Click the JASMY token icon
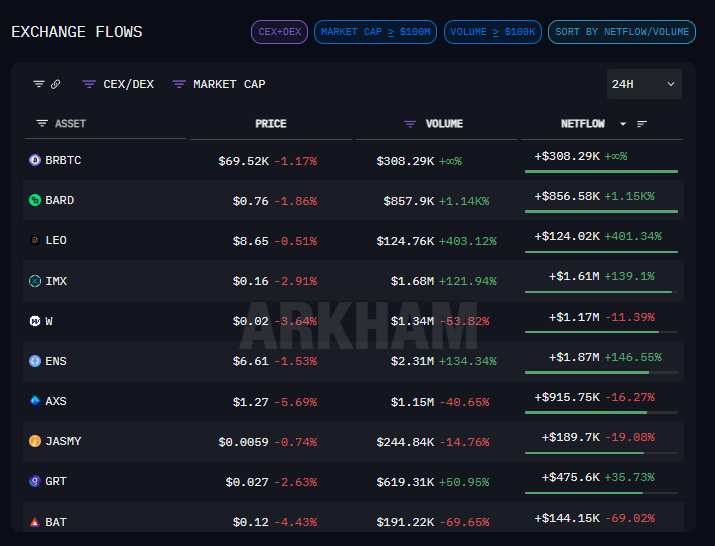 point(35,441)
